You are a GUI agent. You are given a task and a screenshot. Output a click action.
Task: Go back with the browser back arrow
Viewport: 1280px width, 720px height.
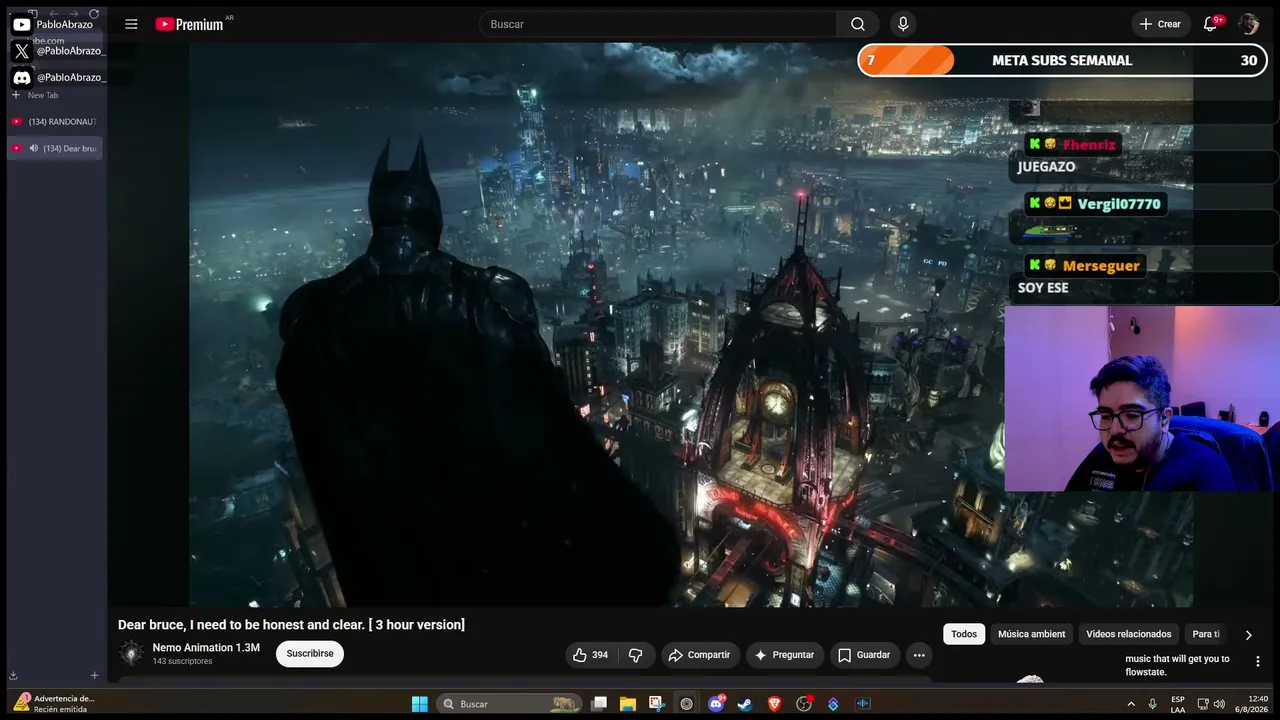tap(54, 14)
